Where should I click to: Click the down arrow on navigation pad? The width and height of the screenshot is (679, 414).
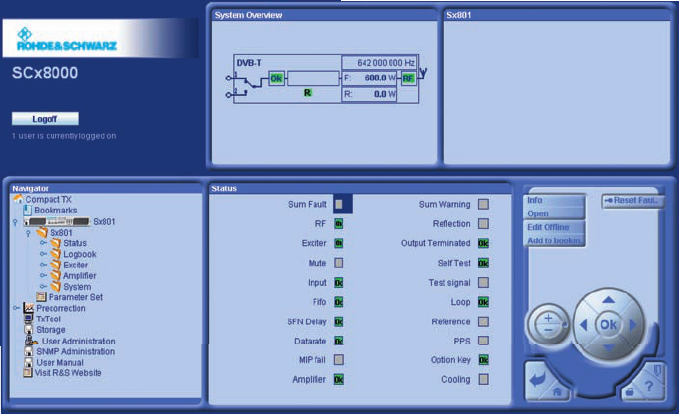pyautogui.click(x=609, y=348)
